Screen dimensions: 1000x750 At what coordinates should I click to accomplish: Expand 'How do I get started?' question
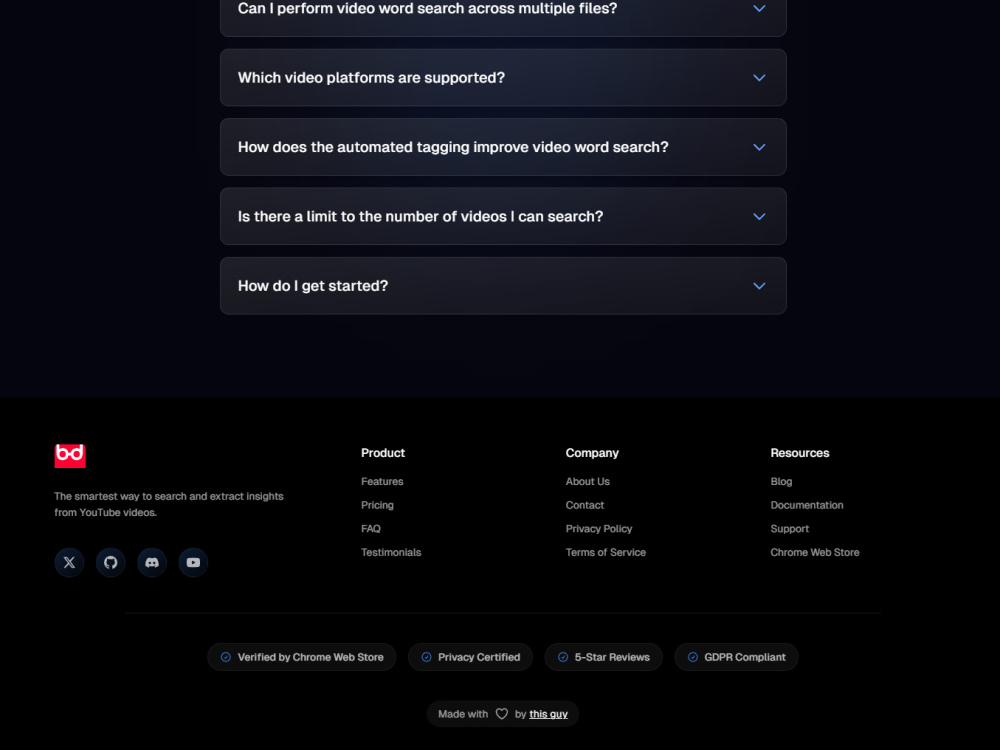(x=503, y=286)
